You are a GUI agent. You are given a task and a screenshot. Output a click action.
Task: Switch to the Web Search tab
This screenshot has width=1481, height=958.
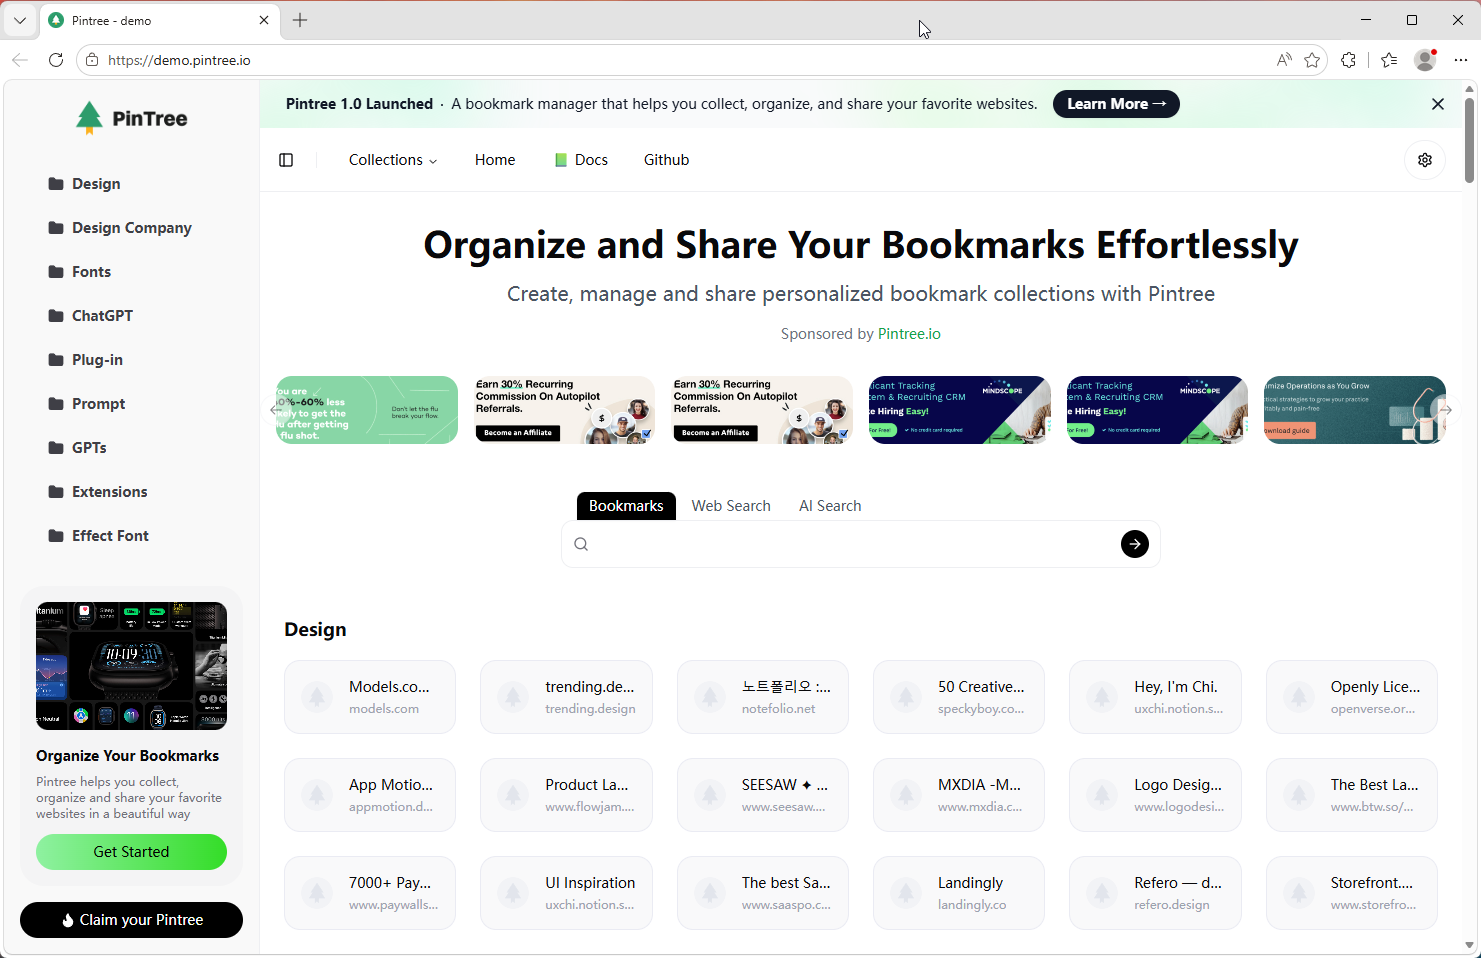tap(731, 506)
